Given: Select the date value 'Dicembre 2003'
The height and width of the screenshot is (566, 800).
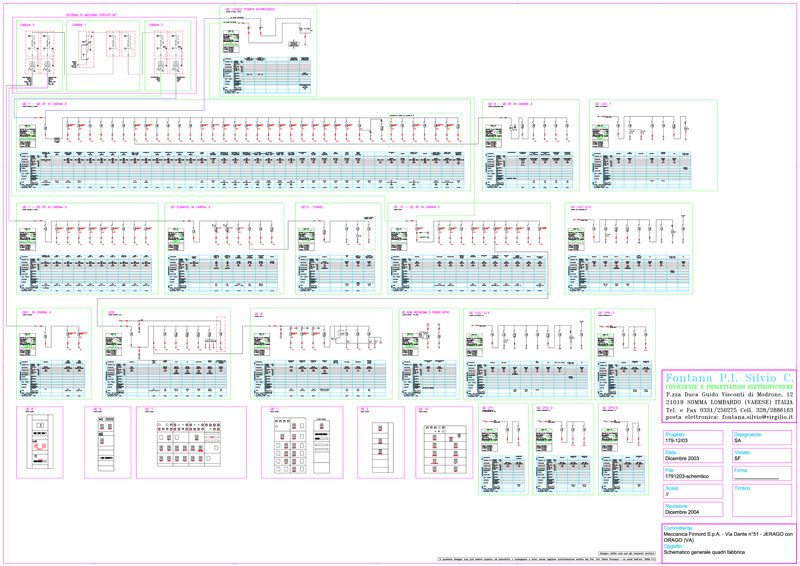Looking at the screenshot, I should tap(682, 458).
